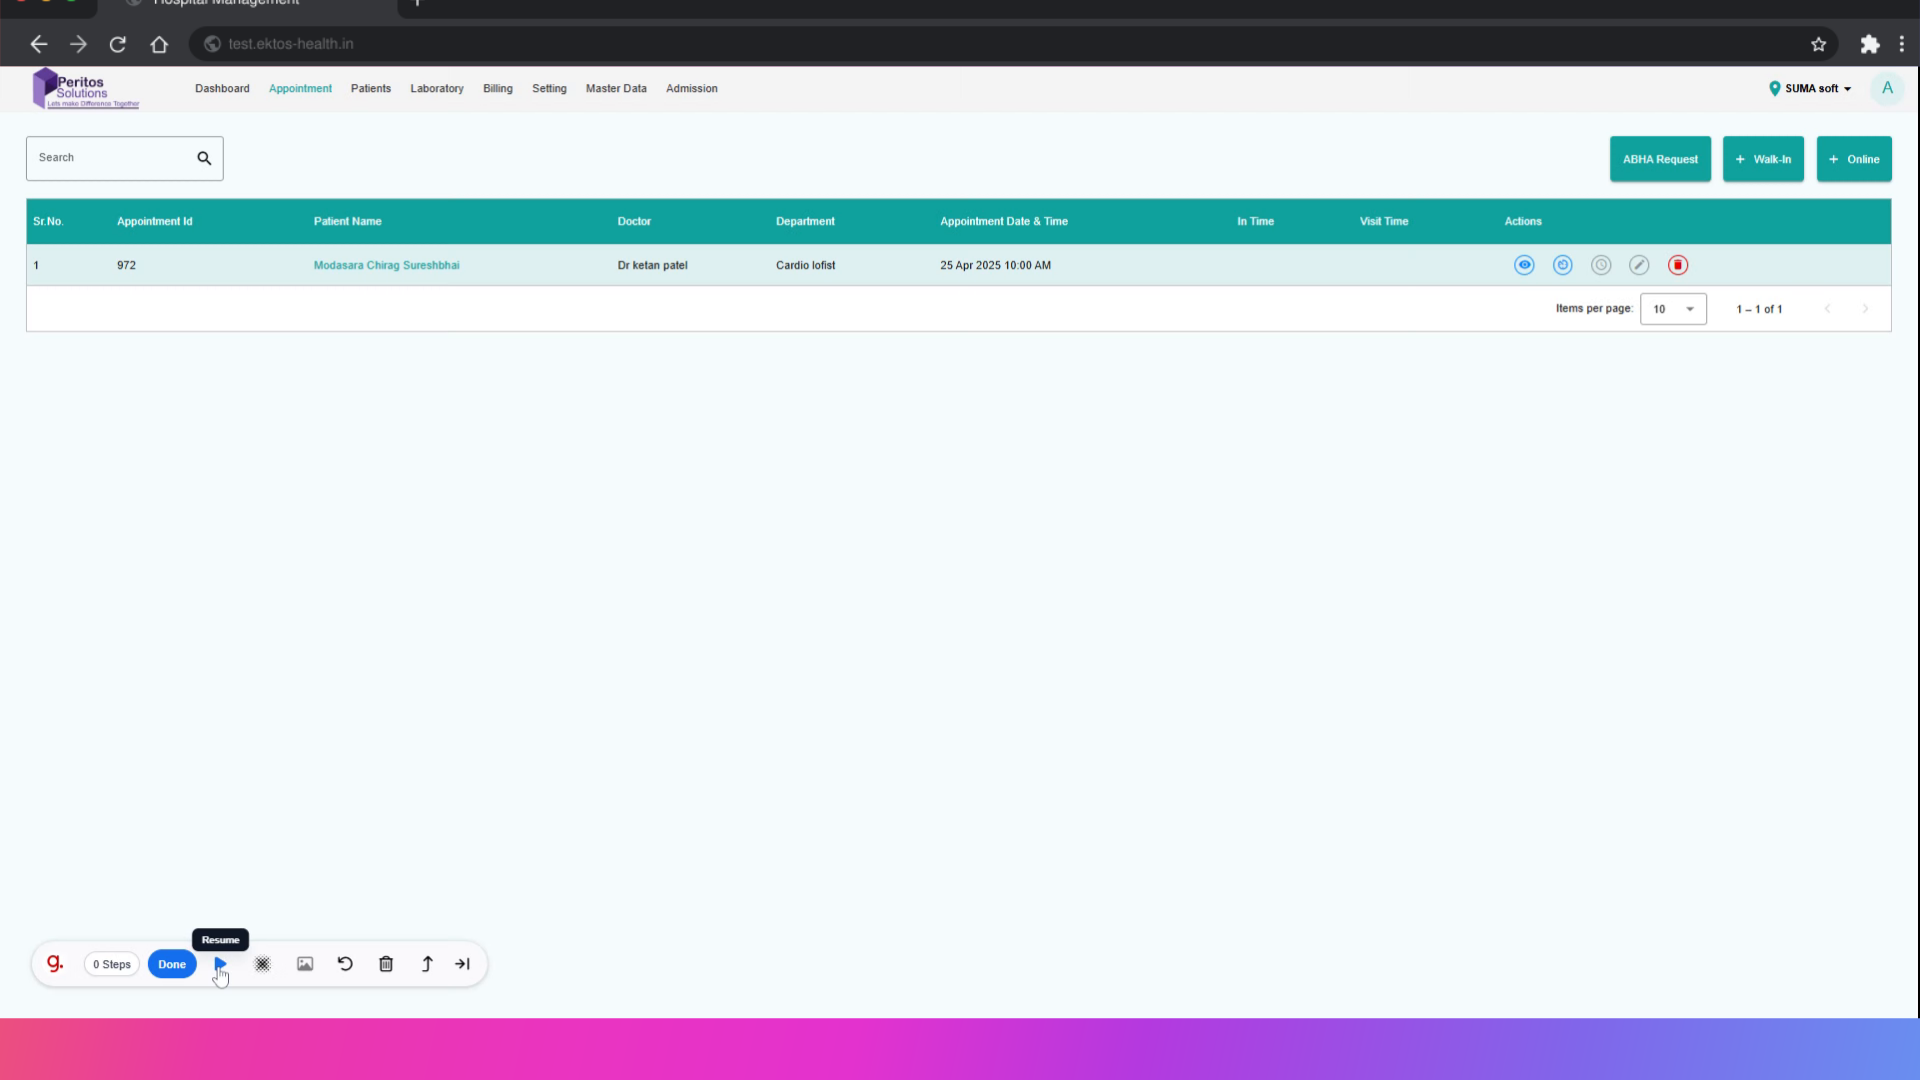Click the blue reschedule icon beside eye icon
Screen dimensions: 1920x1080
tap(1562, 265)
